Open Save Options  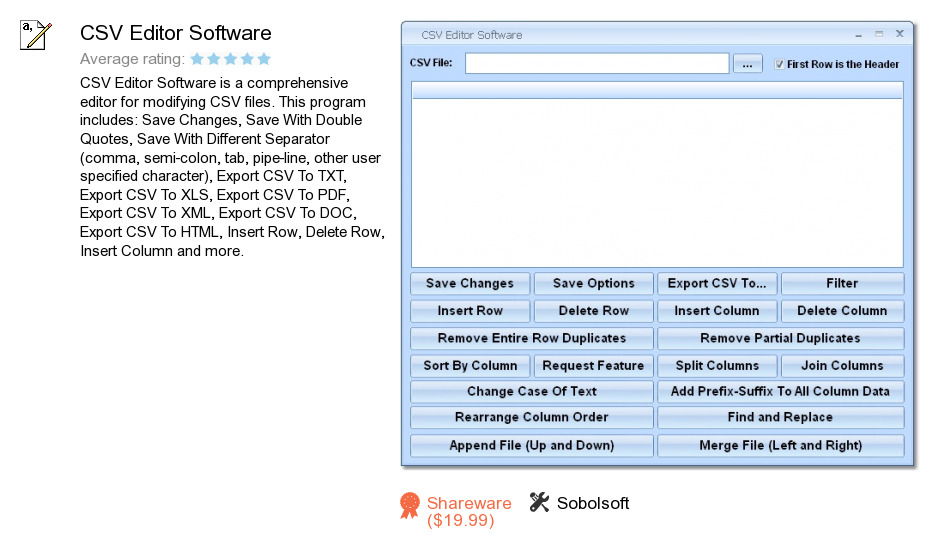coord(593,283)
